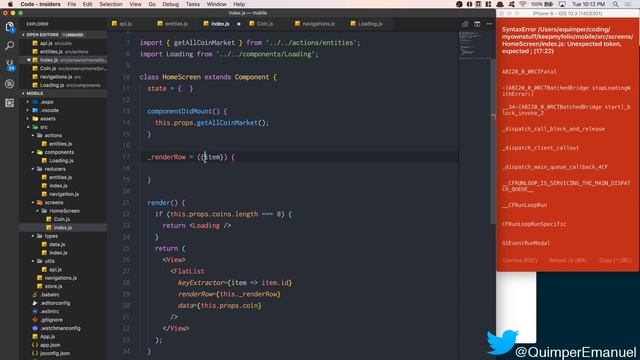Click the .eslintrc file icon
This screenshot has height=360, width=640.
pos(35,311)
